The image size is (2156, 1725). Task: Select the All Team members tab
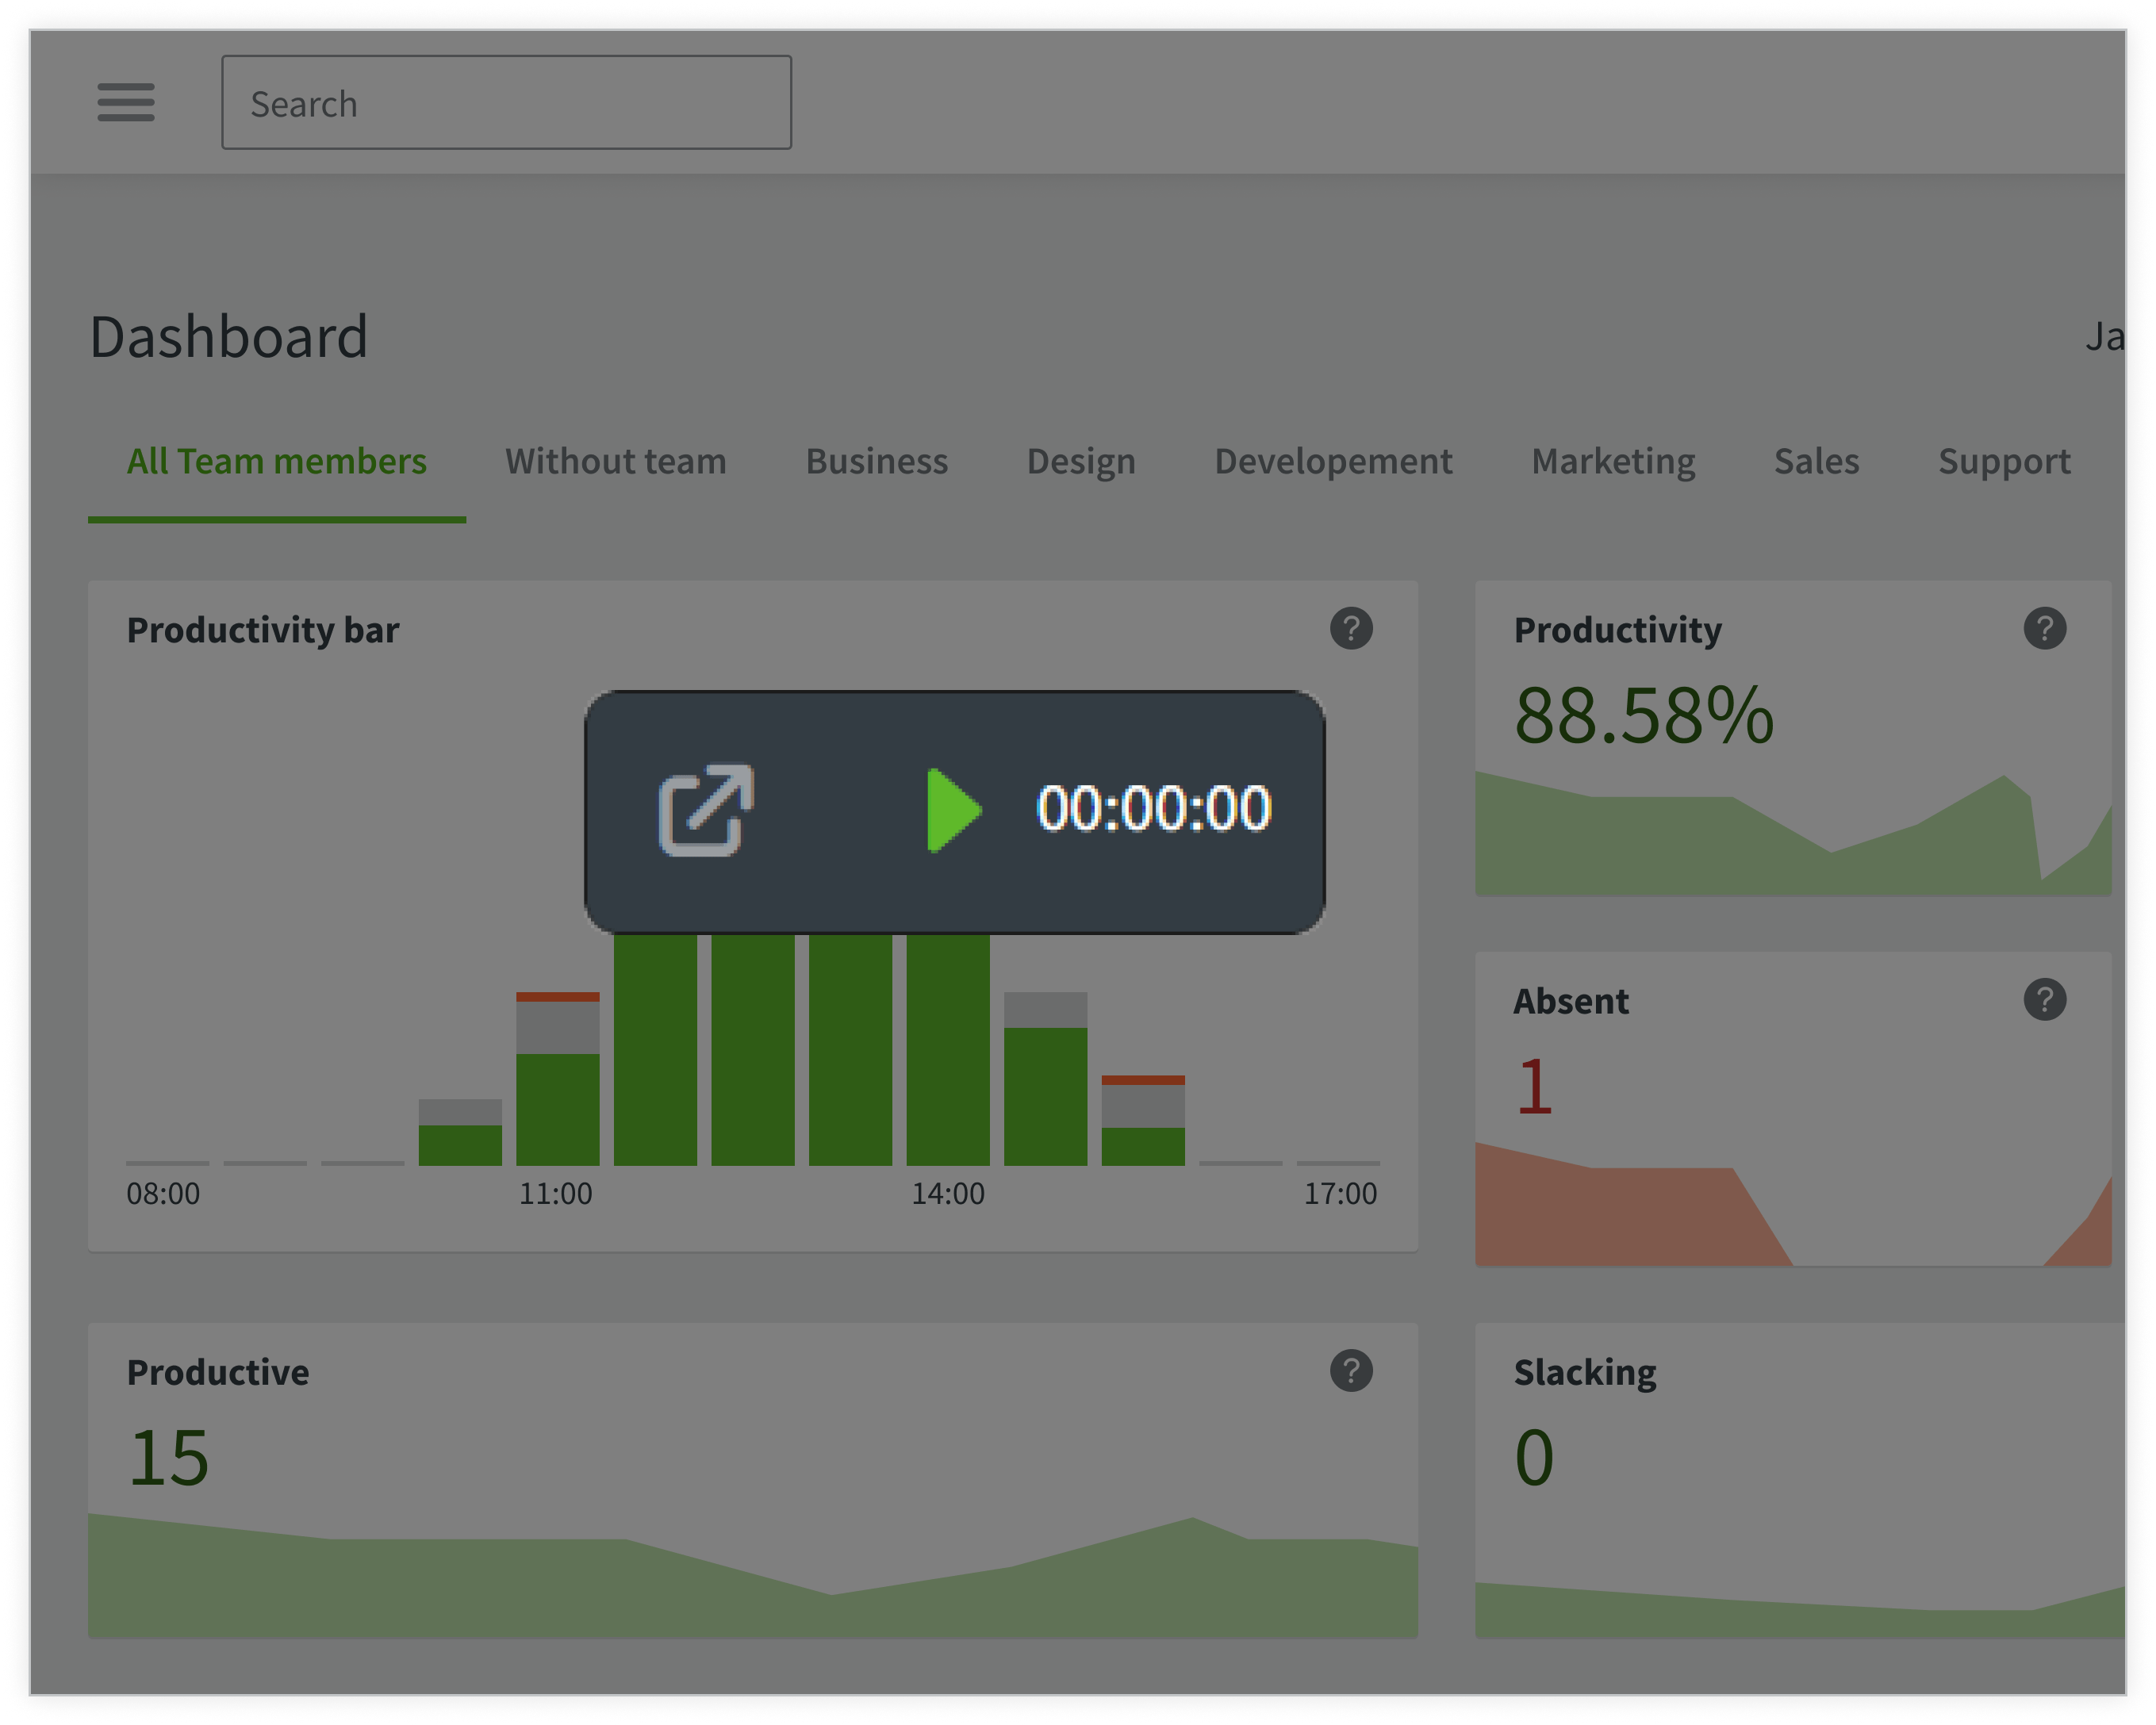[276, 462]
